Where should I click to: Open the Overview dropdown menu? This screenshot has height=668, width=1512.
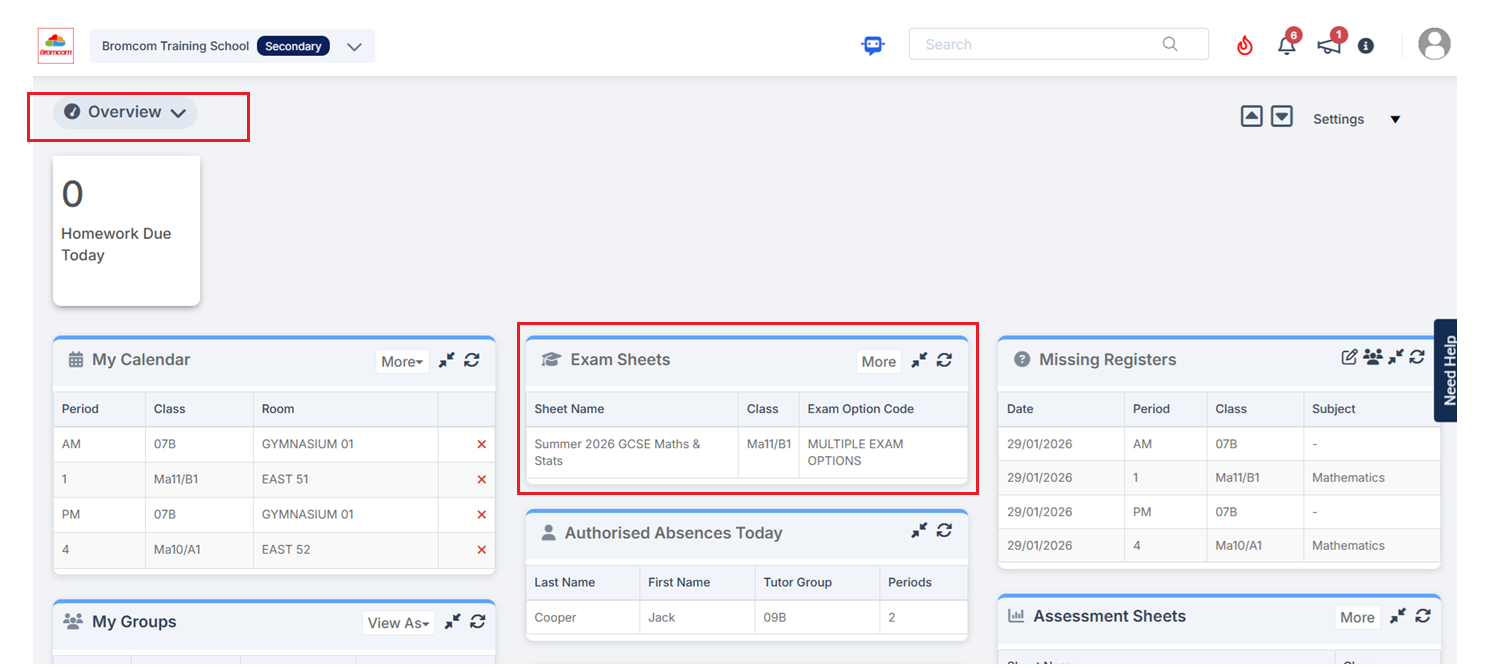(126, 112)
